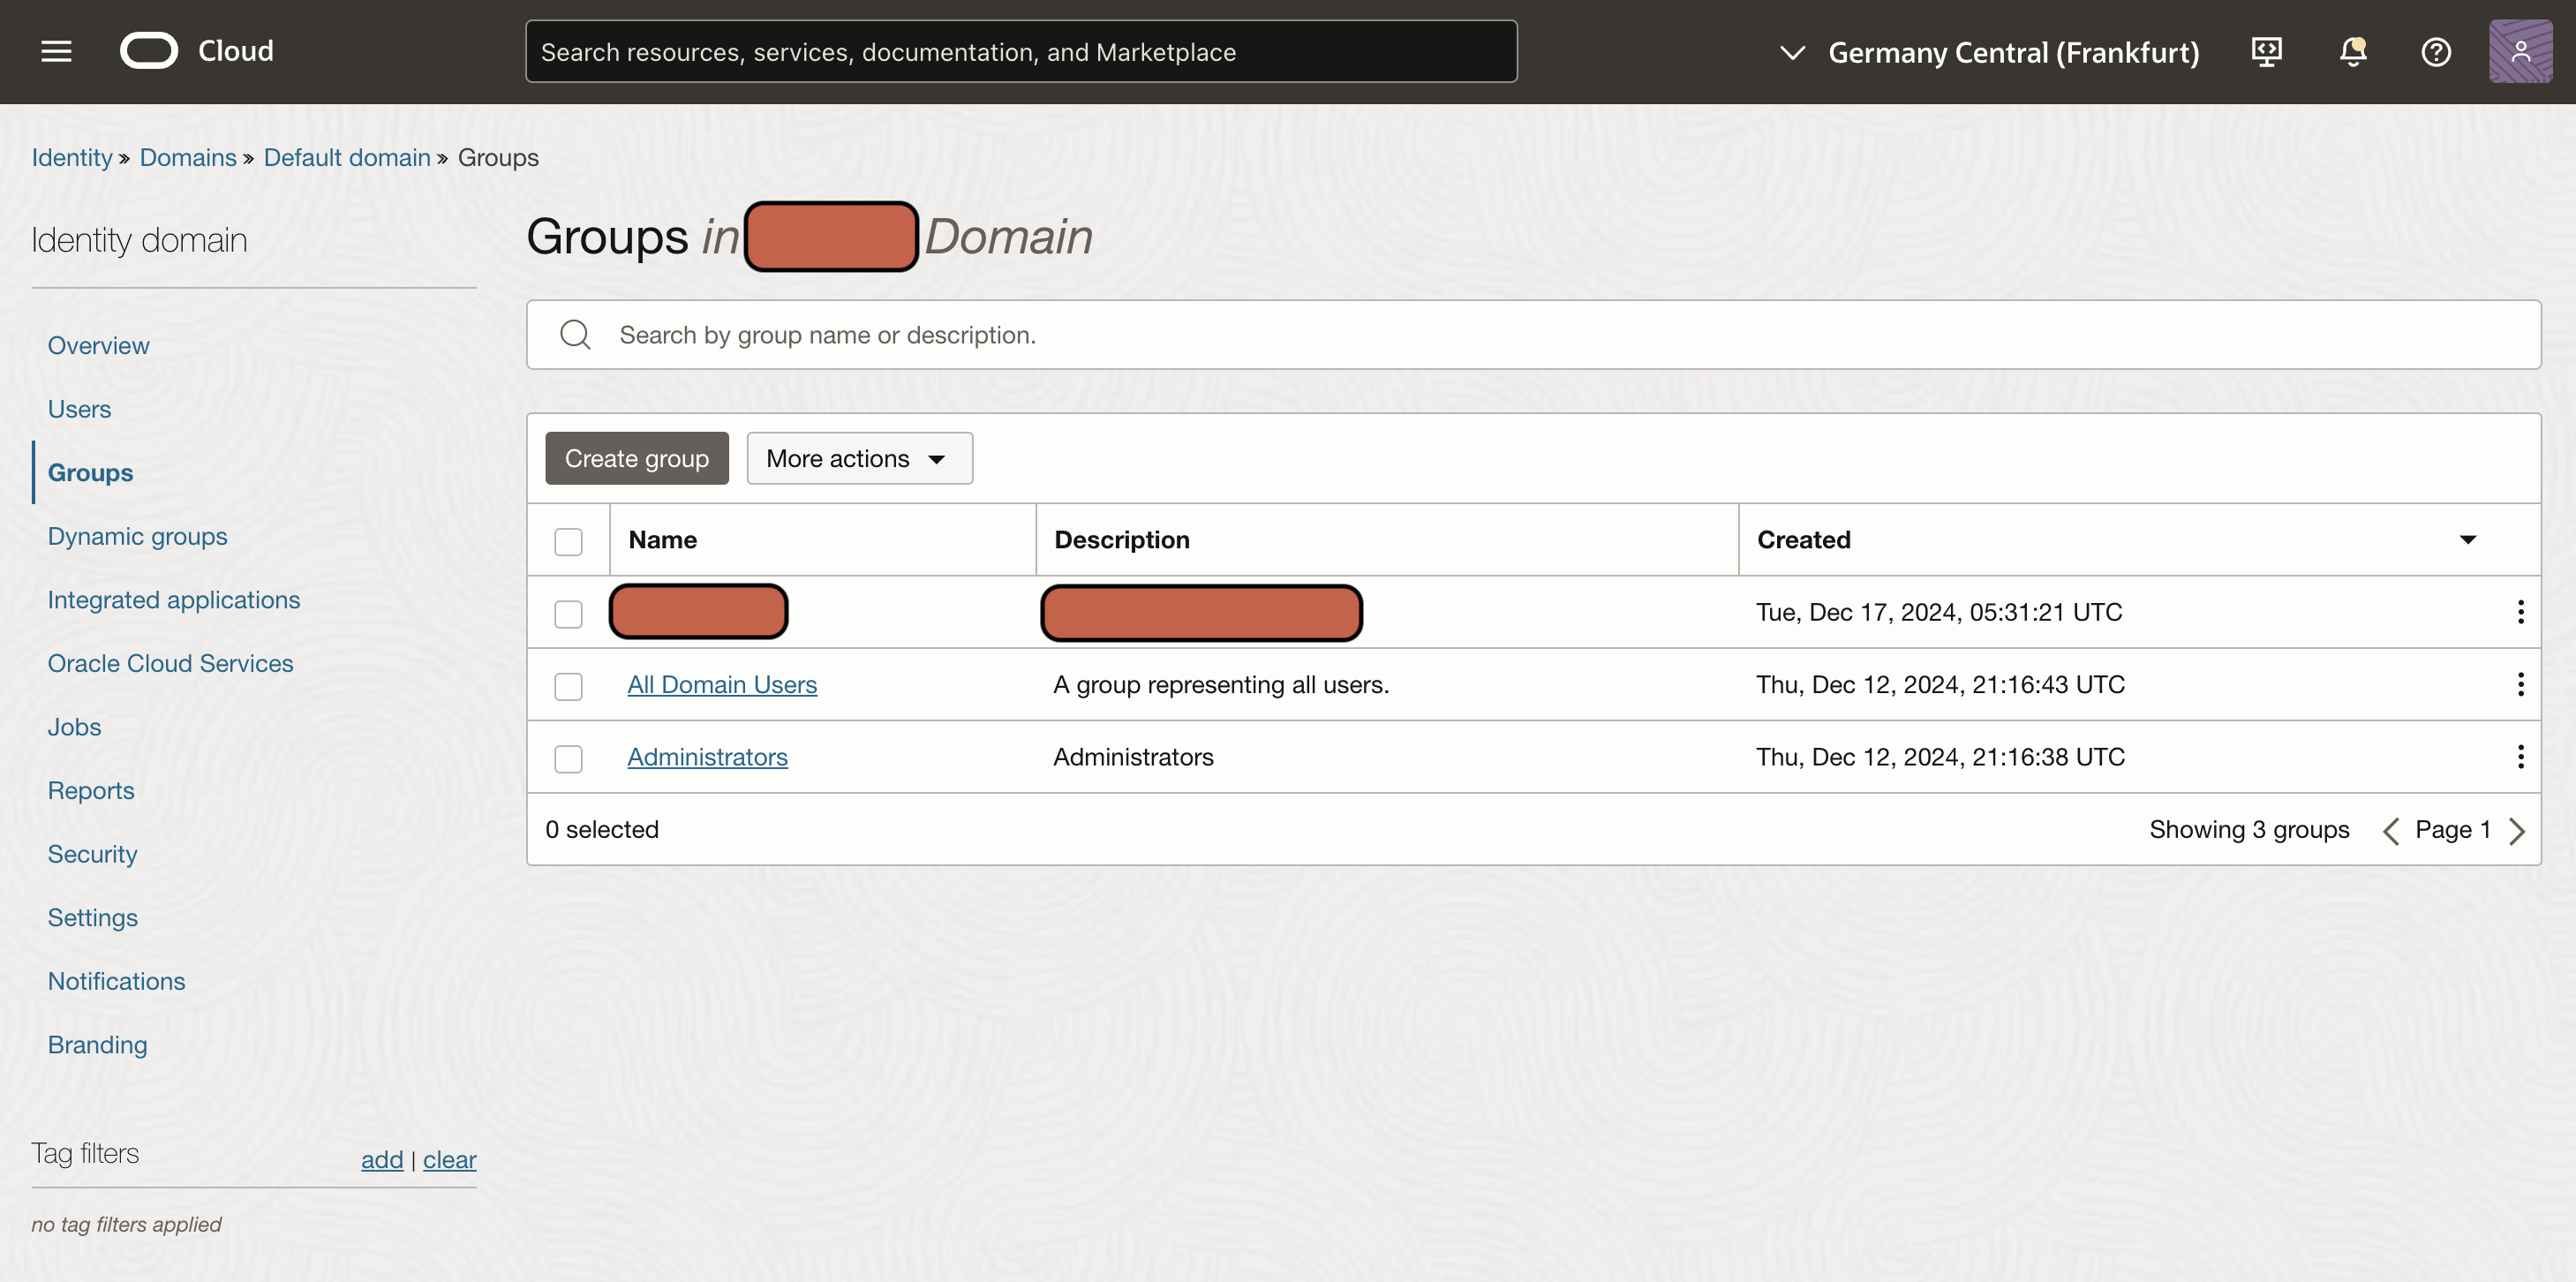The width and height of the screenshot is (2576, 1282).
Task: Click the Create group button
Action: (x=636, y=458)
